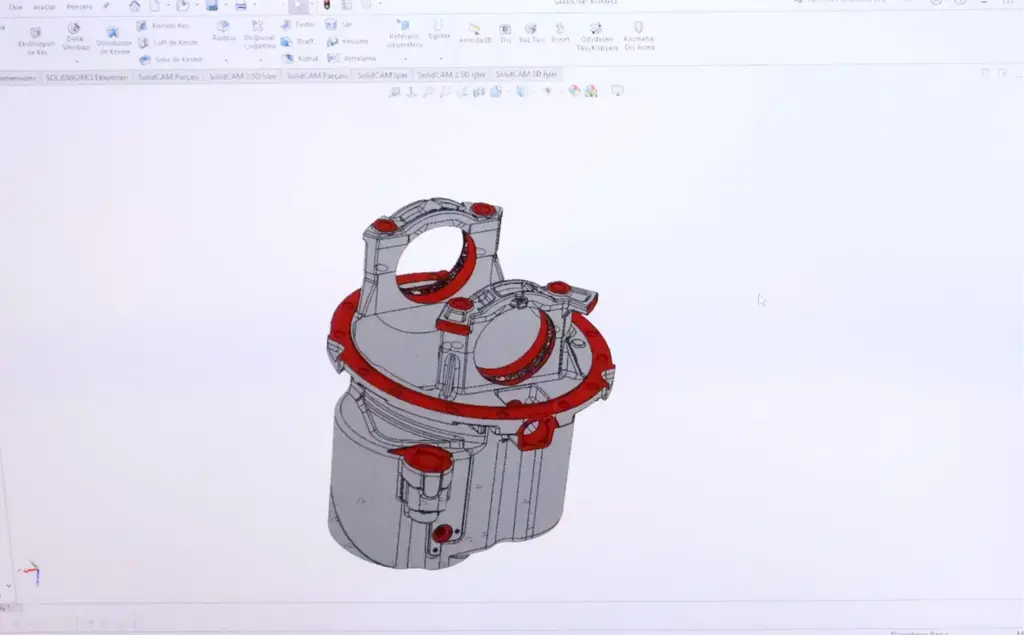Click the Feder rib tool
This screenshot has height=635, width=1024.
(298, 25)
